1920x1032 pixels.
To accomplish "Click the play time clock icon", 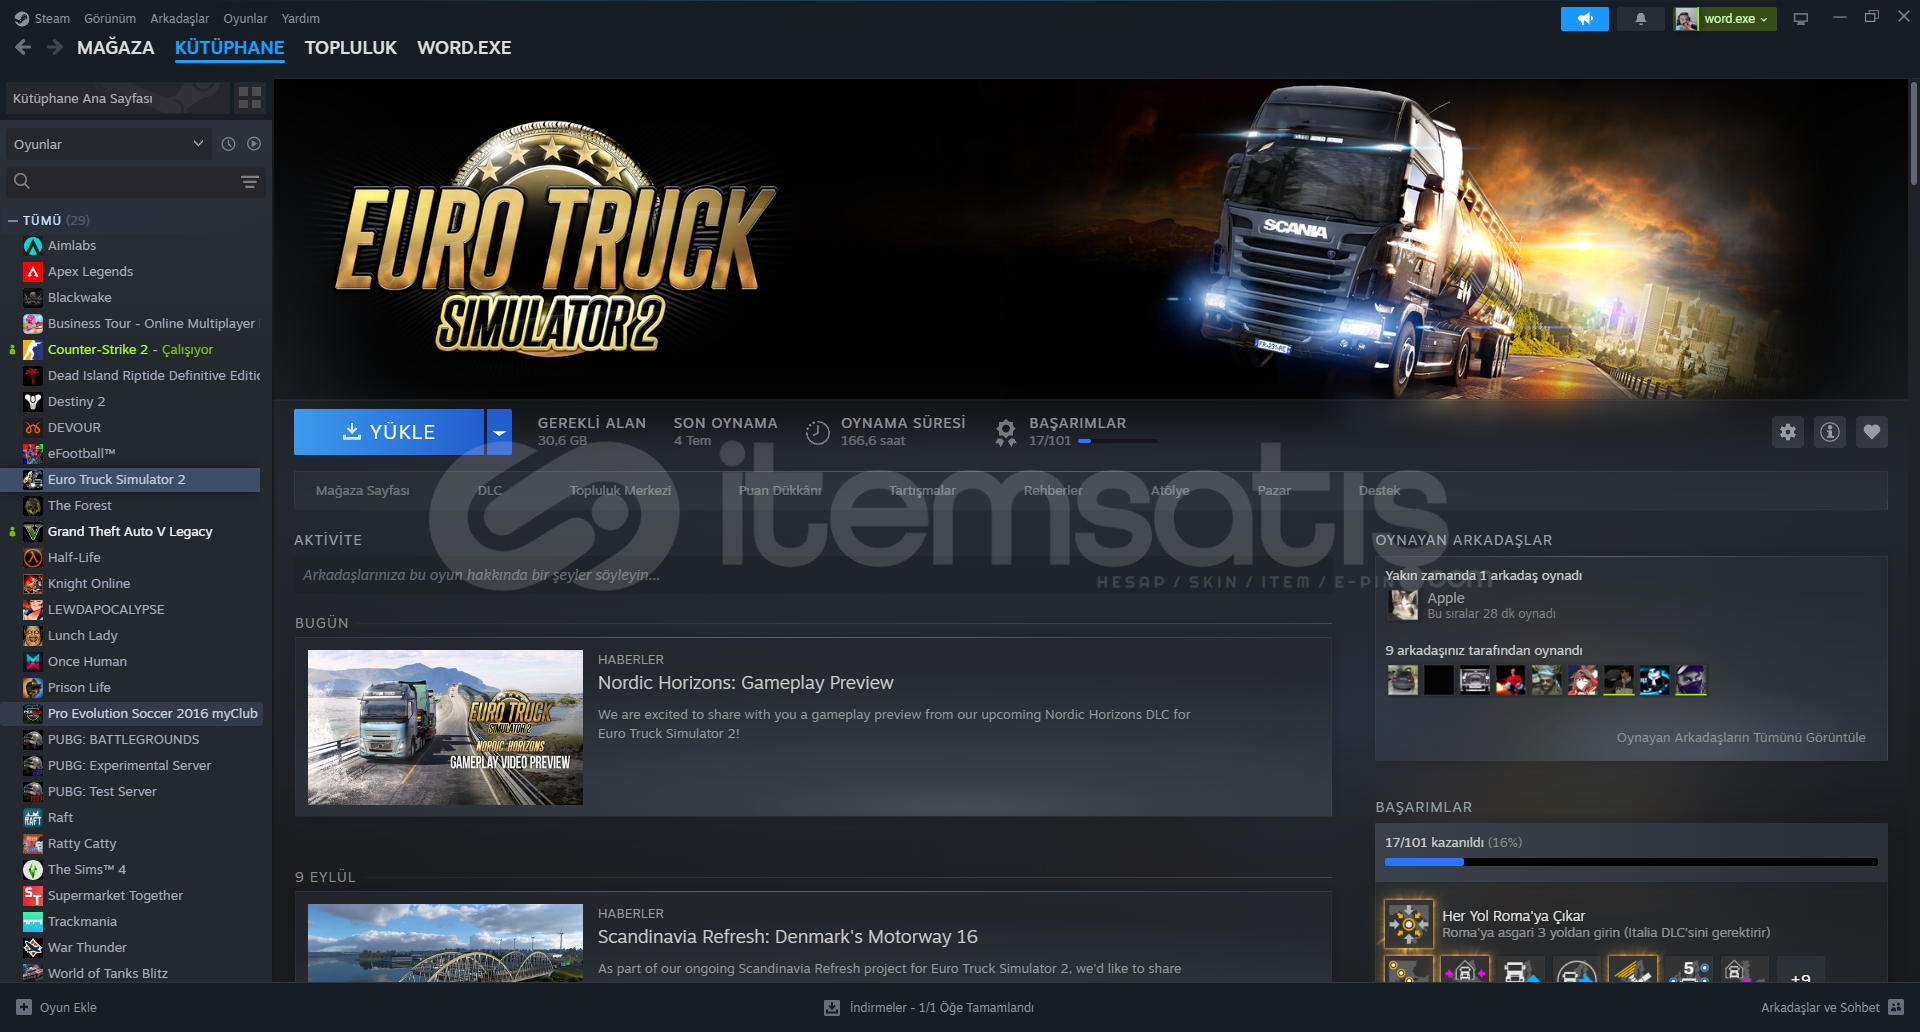I will (x=818, y=432).
